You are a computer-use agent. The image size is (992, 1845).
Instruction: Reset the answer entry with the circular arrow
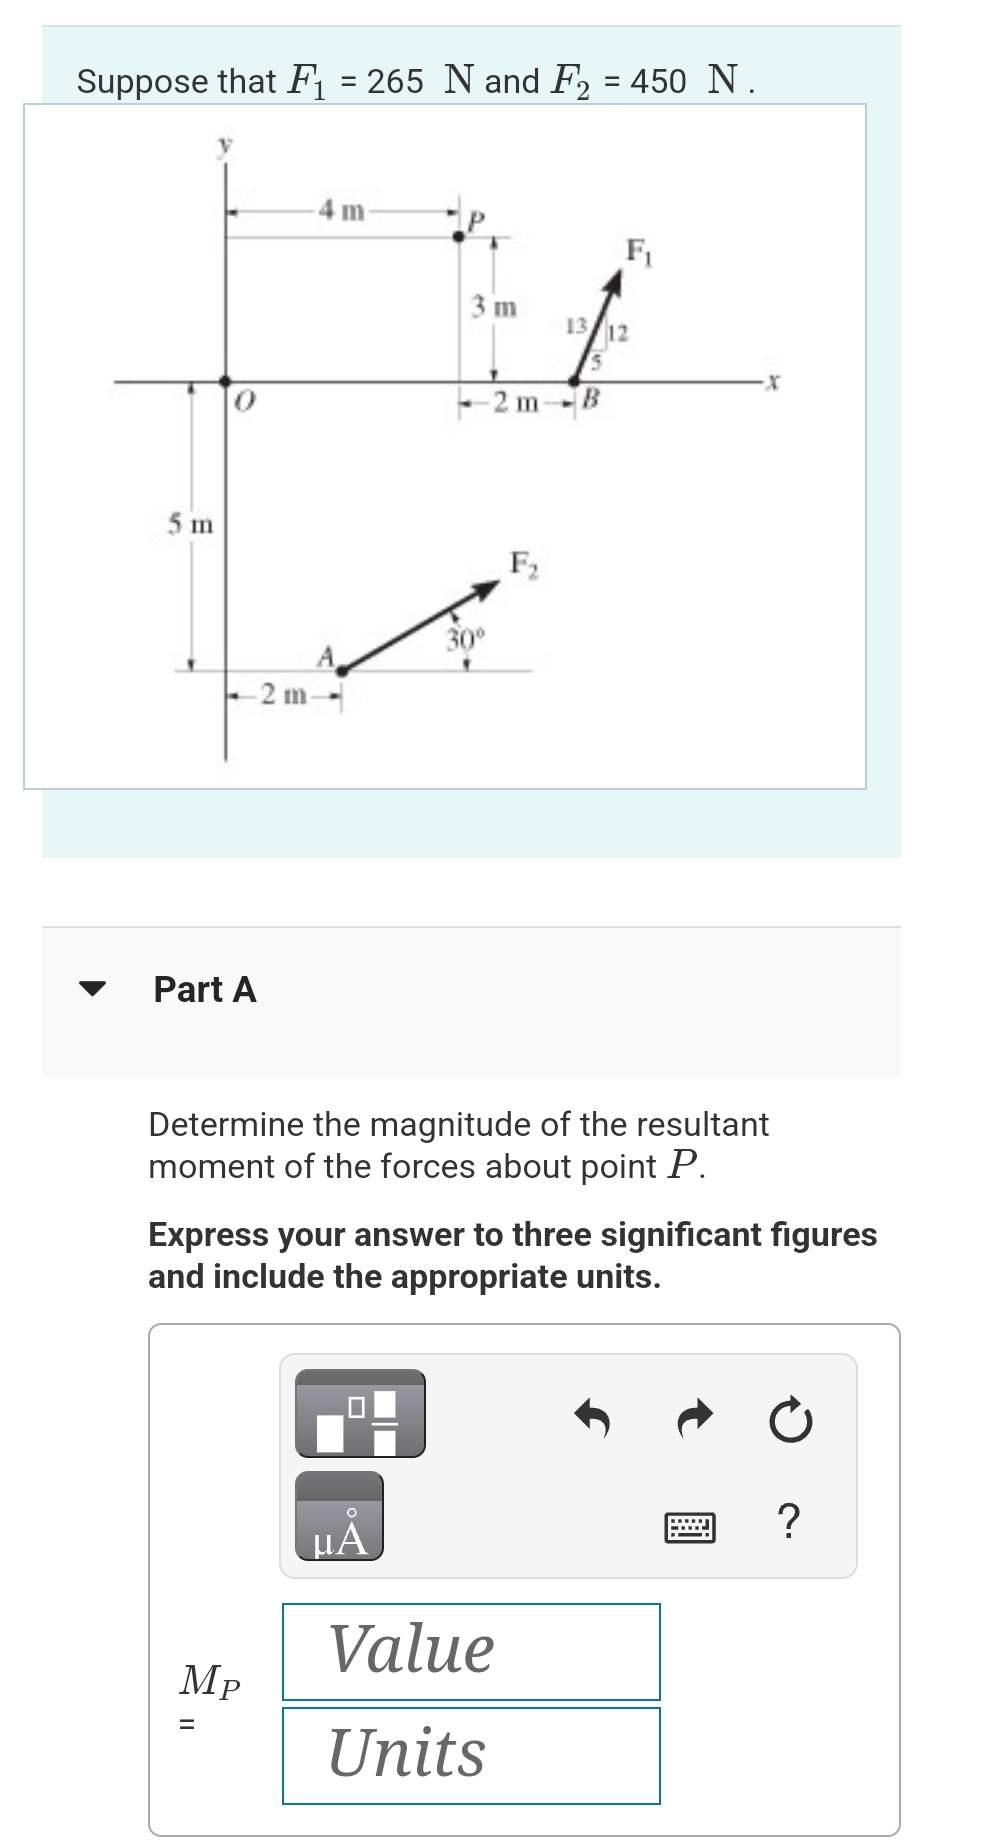(790, 1416)
